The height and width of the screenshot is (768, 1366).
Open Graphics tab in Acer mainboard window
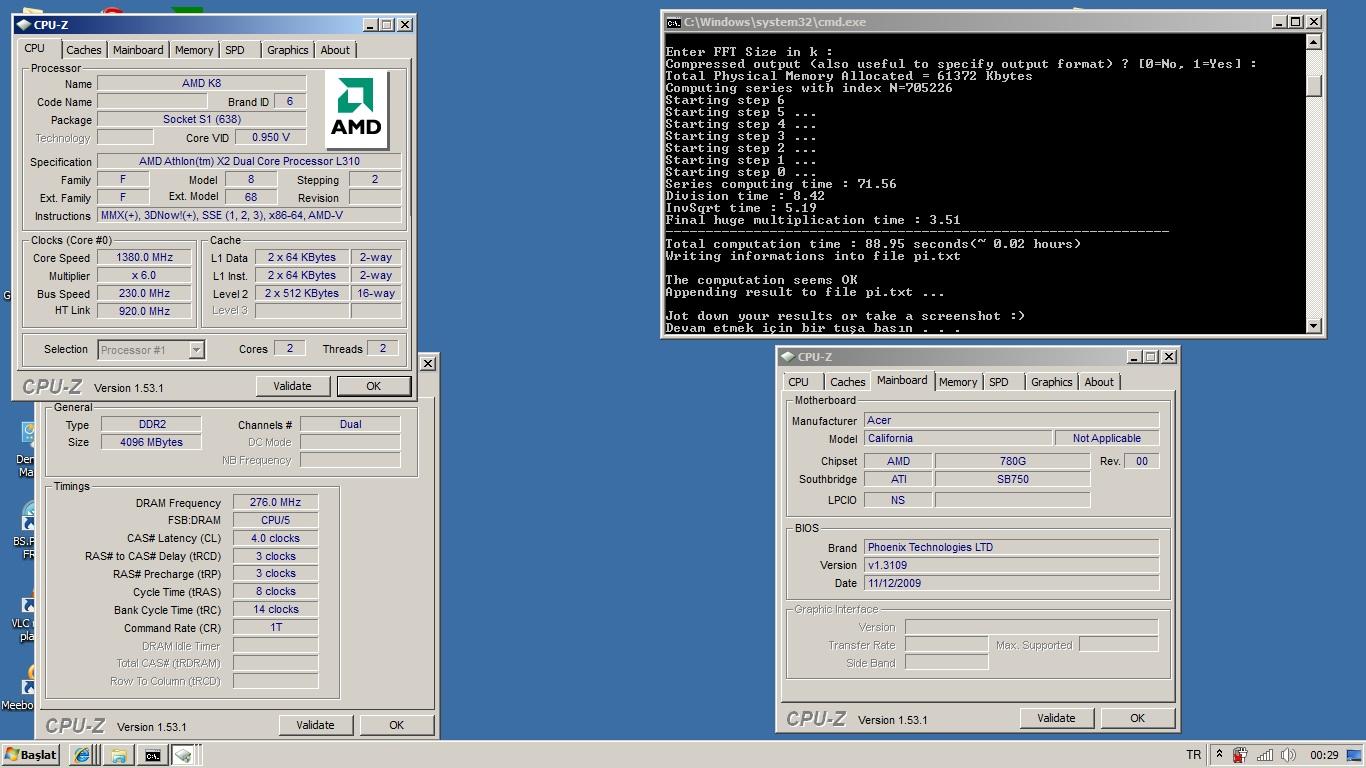pos(1052,382)
